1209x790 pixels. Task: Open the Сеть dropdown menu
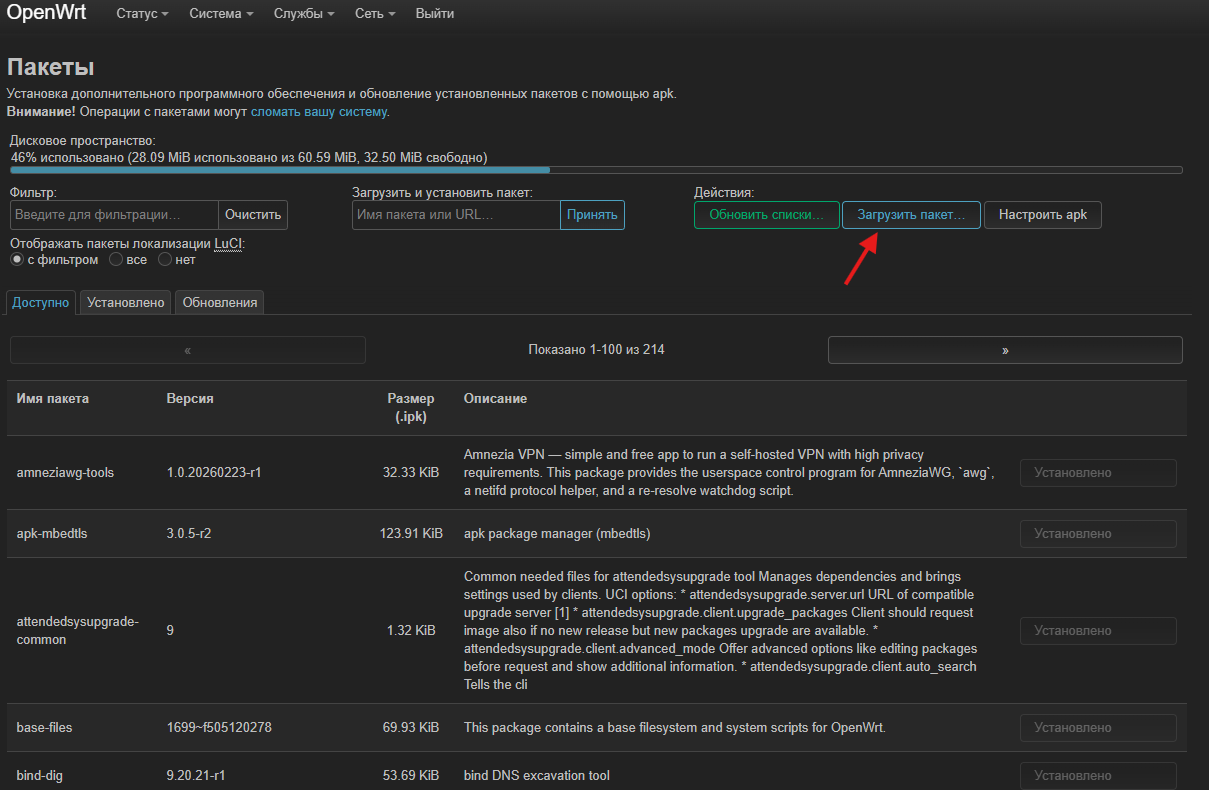point(375,14)
